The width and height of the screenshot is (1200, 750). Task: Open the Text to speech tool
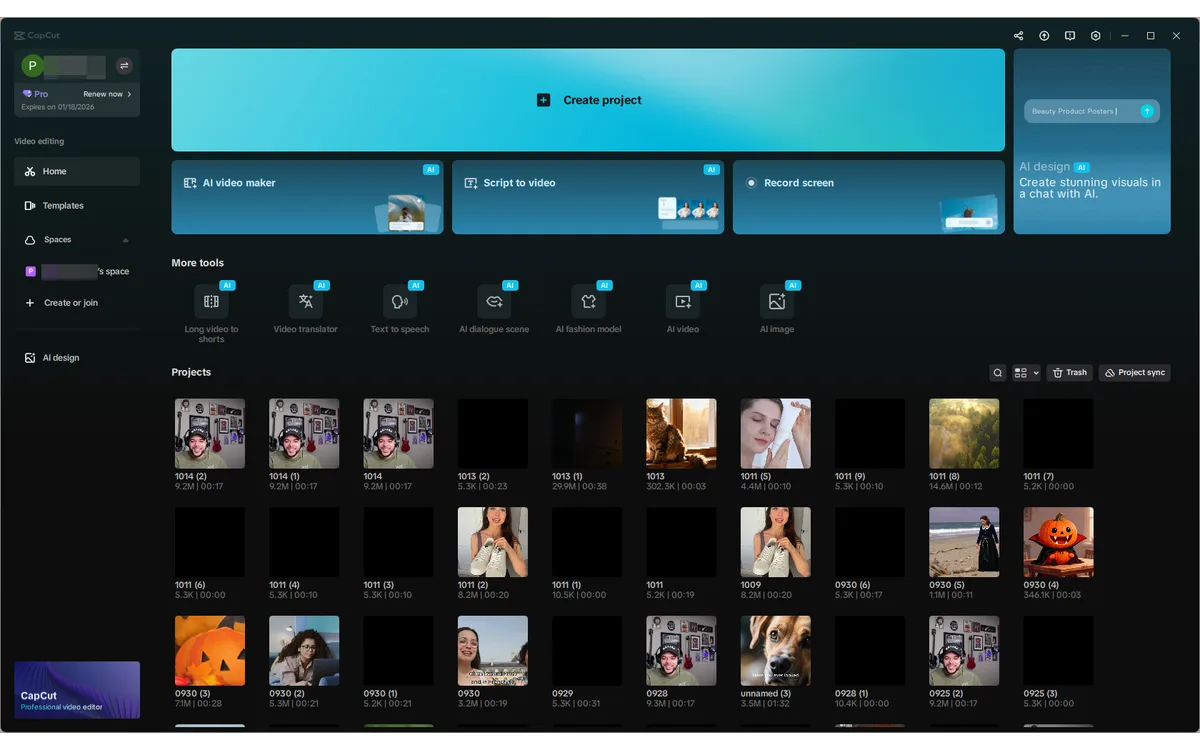click(400, 301)
